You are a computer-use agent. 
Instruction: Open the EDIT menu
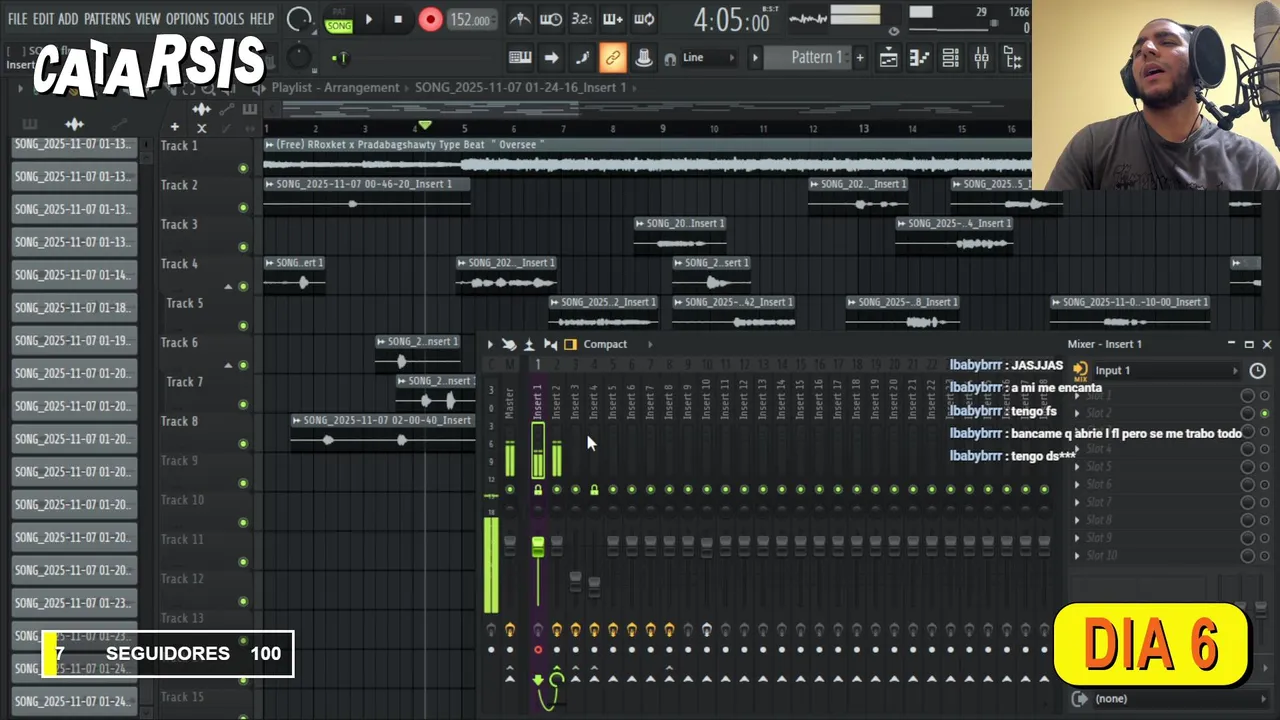pos(43,19)
